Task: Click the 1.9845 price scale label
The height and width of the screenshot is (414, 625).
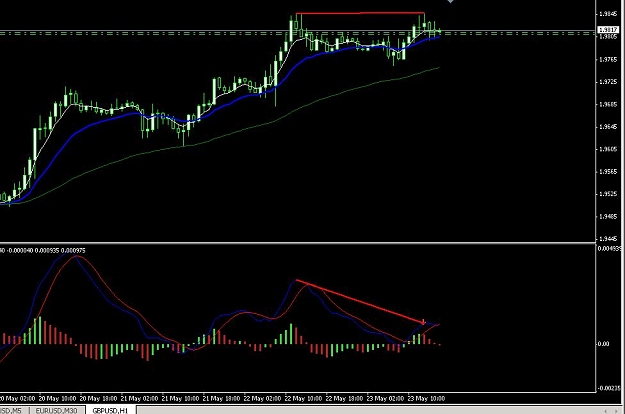Action: click(x=608, y=14)
